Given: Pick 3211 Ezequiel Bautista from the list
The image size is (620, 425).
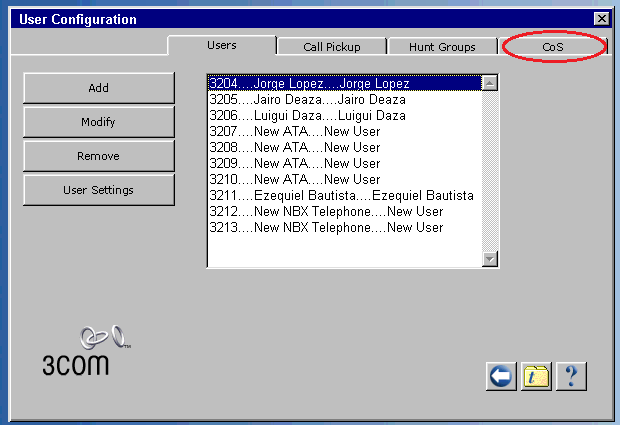Looking at the screenshot, I should (x=341, y=196).
